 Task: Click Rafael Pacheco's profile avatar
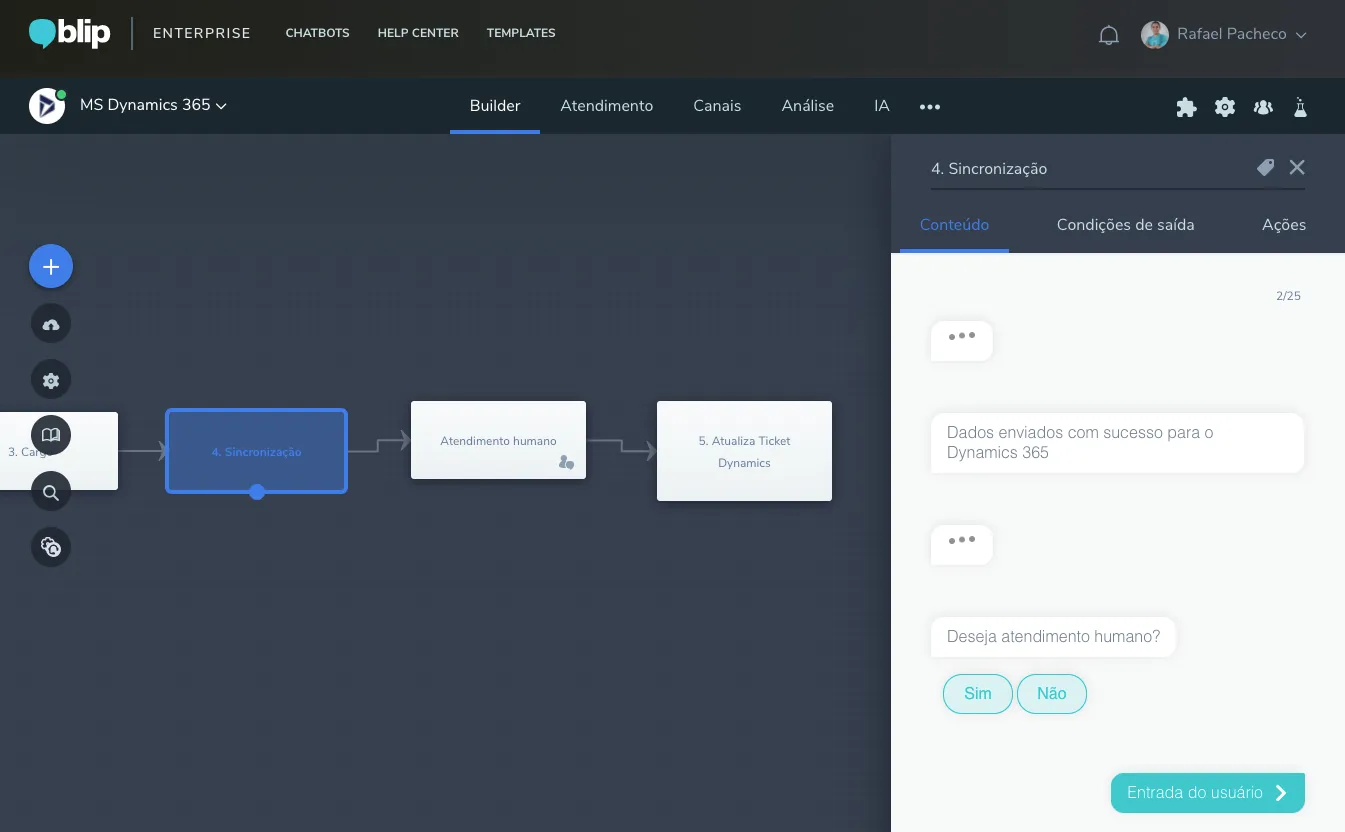1155,34
